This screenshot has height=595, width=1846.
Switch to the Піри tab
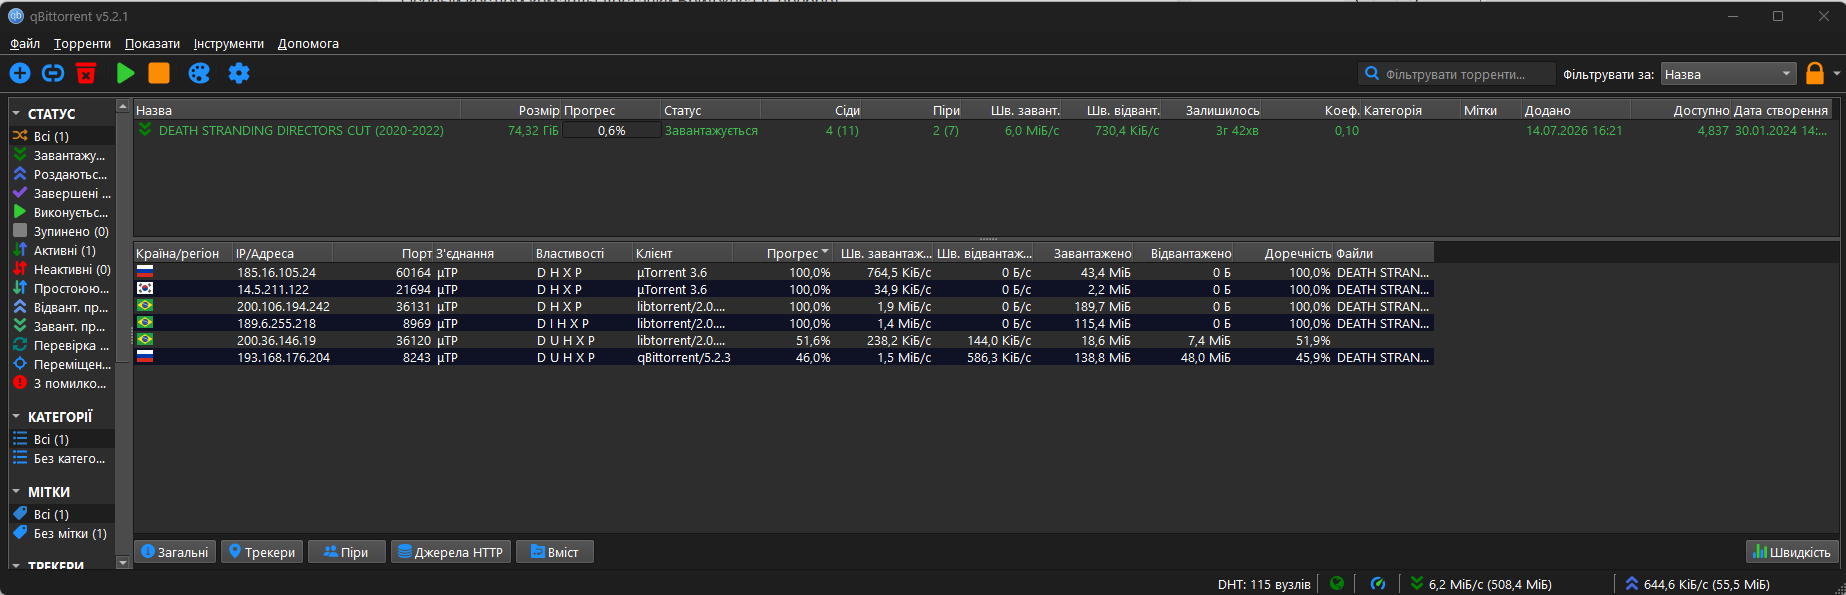coord(347,552)
